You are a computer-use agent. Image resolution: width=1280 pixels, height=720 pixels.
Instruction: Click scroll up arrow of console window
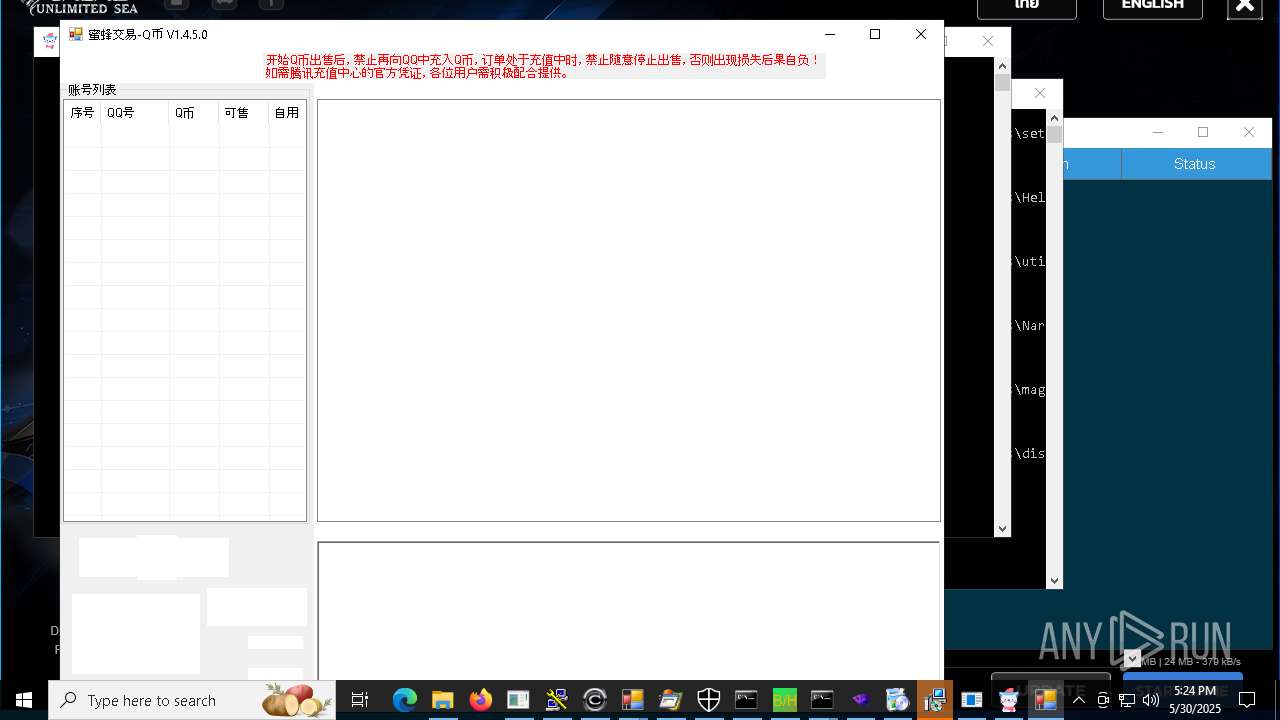click(x=1003, y=66)
